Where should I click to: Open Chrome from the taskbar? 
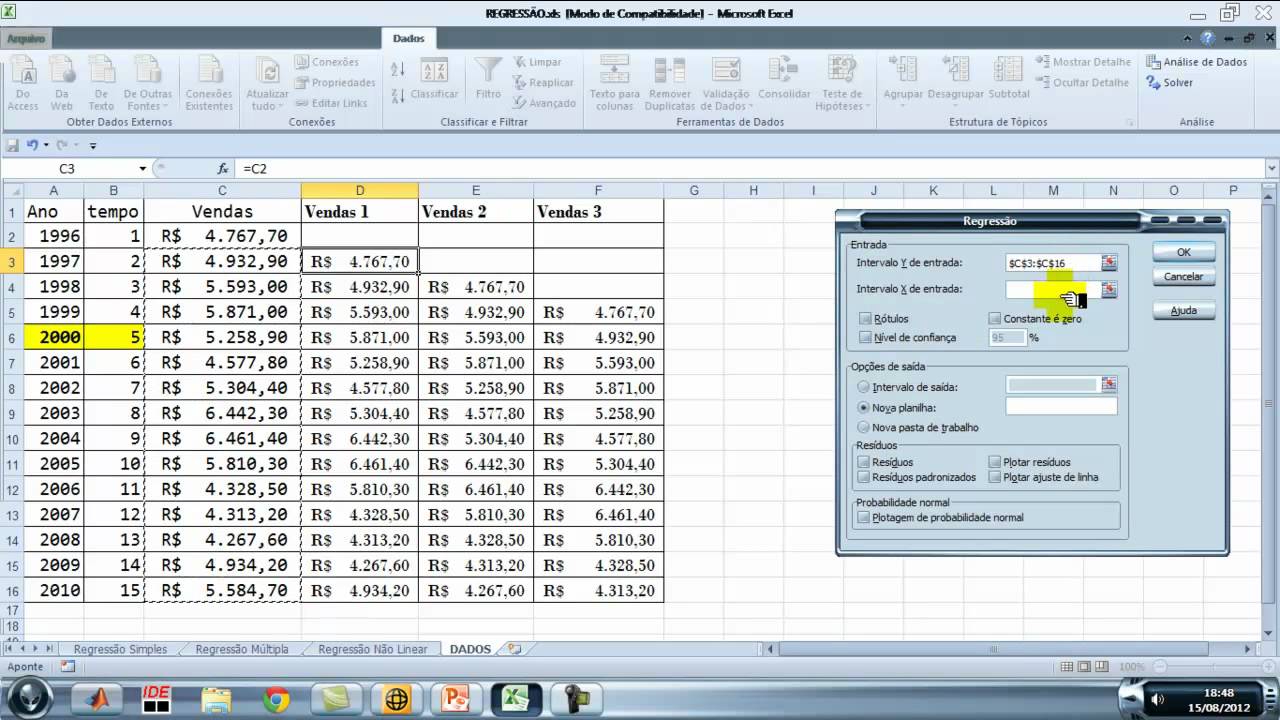pos(276,699)
